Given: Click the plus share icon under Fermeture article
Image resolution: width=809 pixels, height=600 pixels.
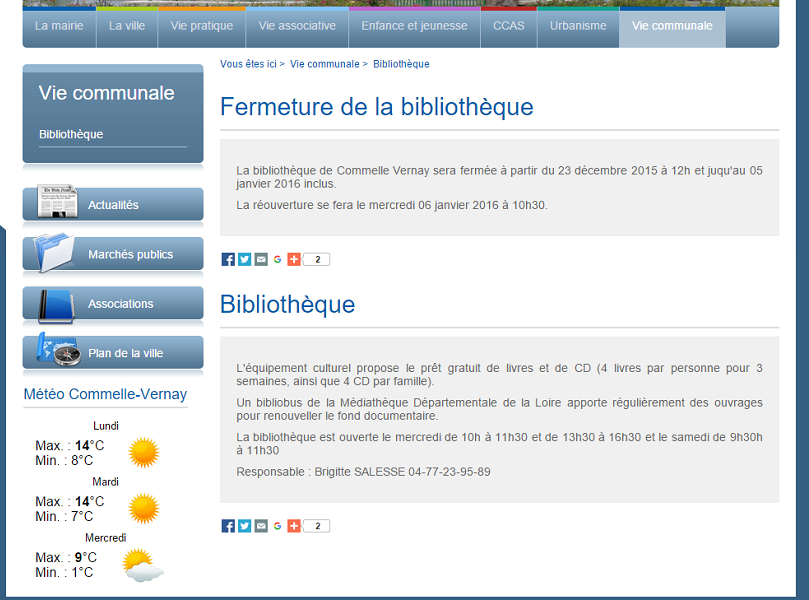Looking at the screenshot, I should 294,259.
